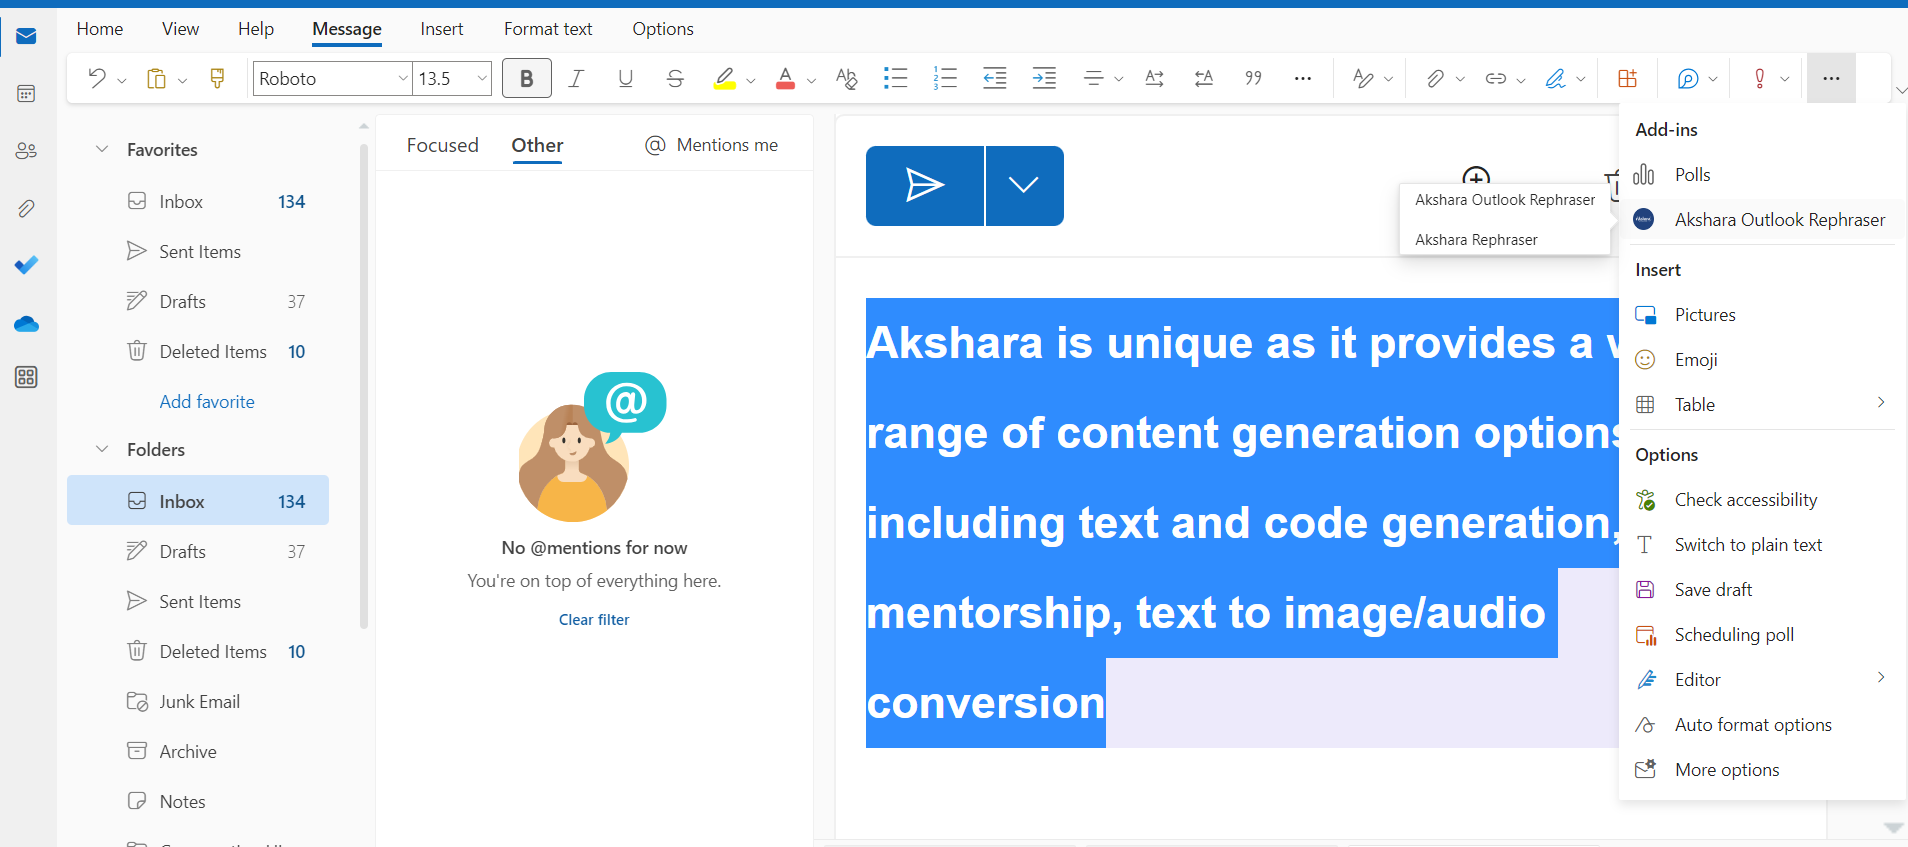
Task: Toggle Bold formatting
Action: [526, 78]
